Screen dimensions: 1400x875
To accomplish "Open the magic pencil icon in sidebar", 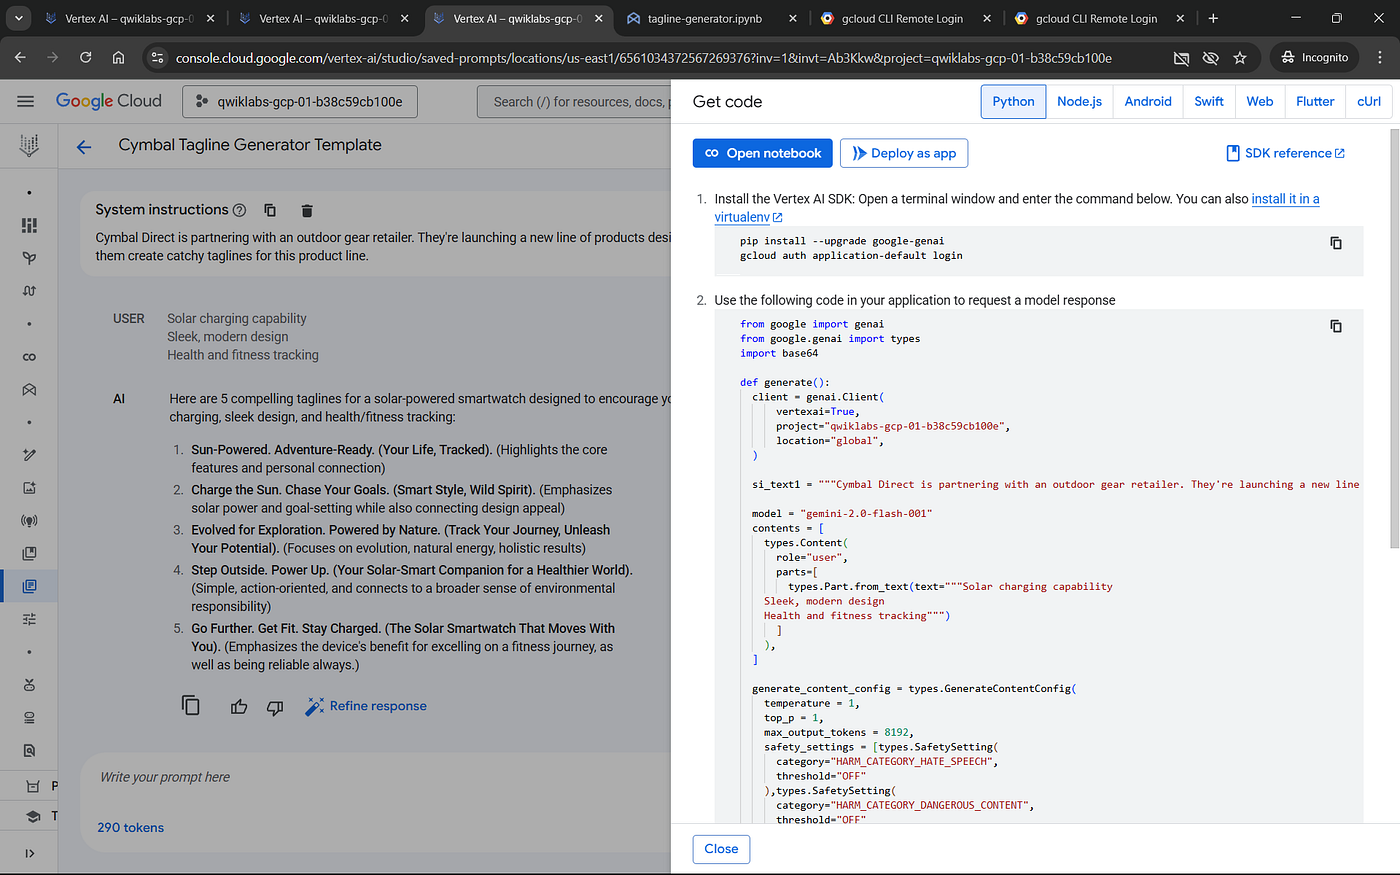I will click(29, 455).
